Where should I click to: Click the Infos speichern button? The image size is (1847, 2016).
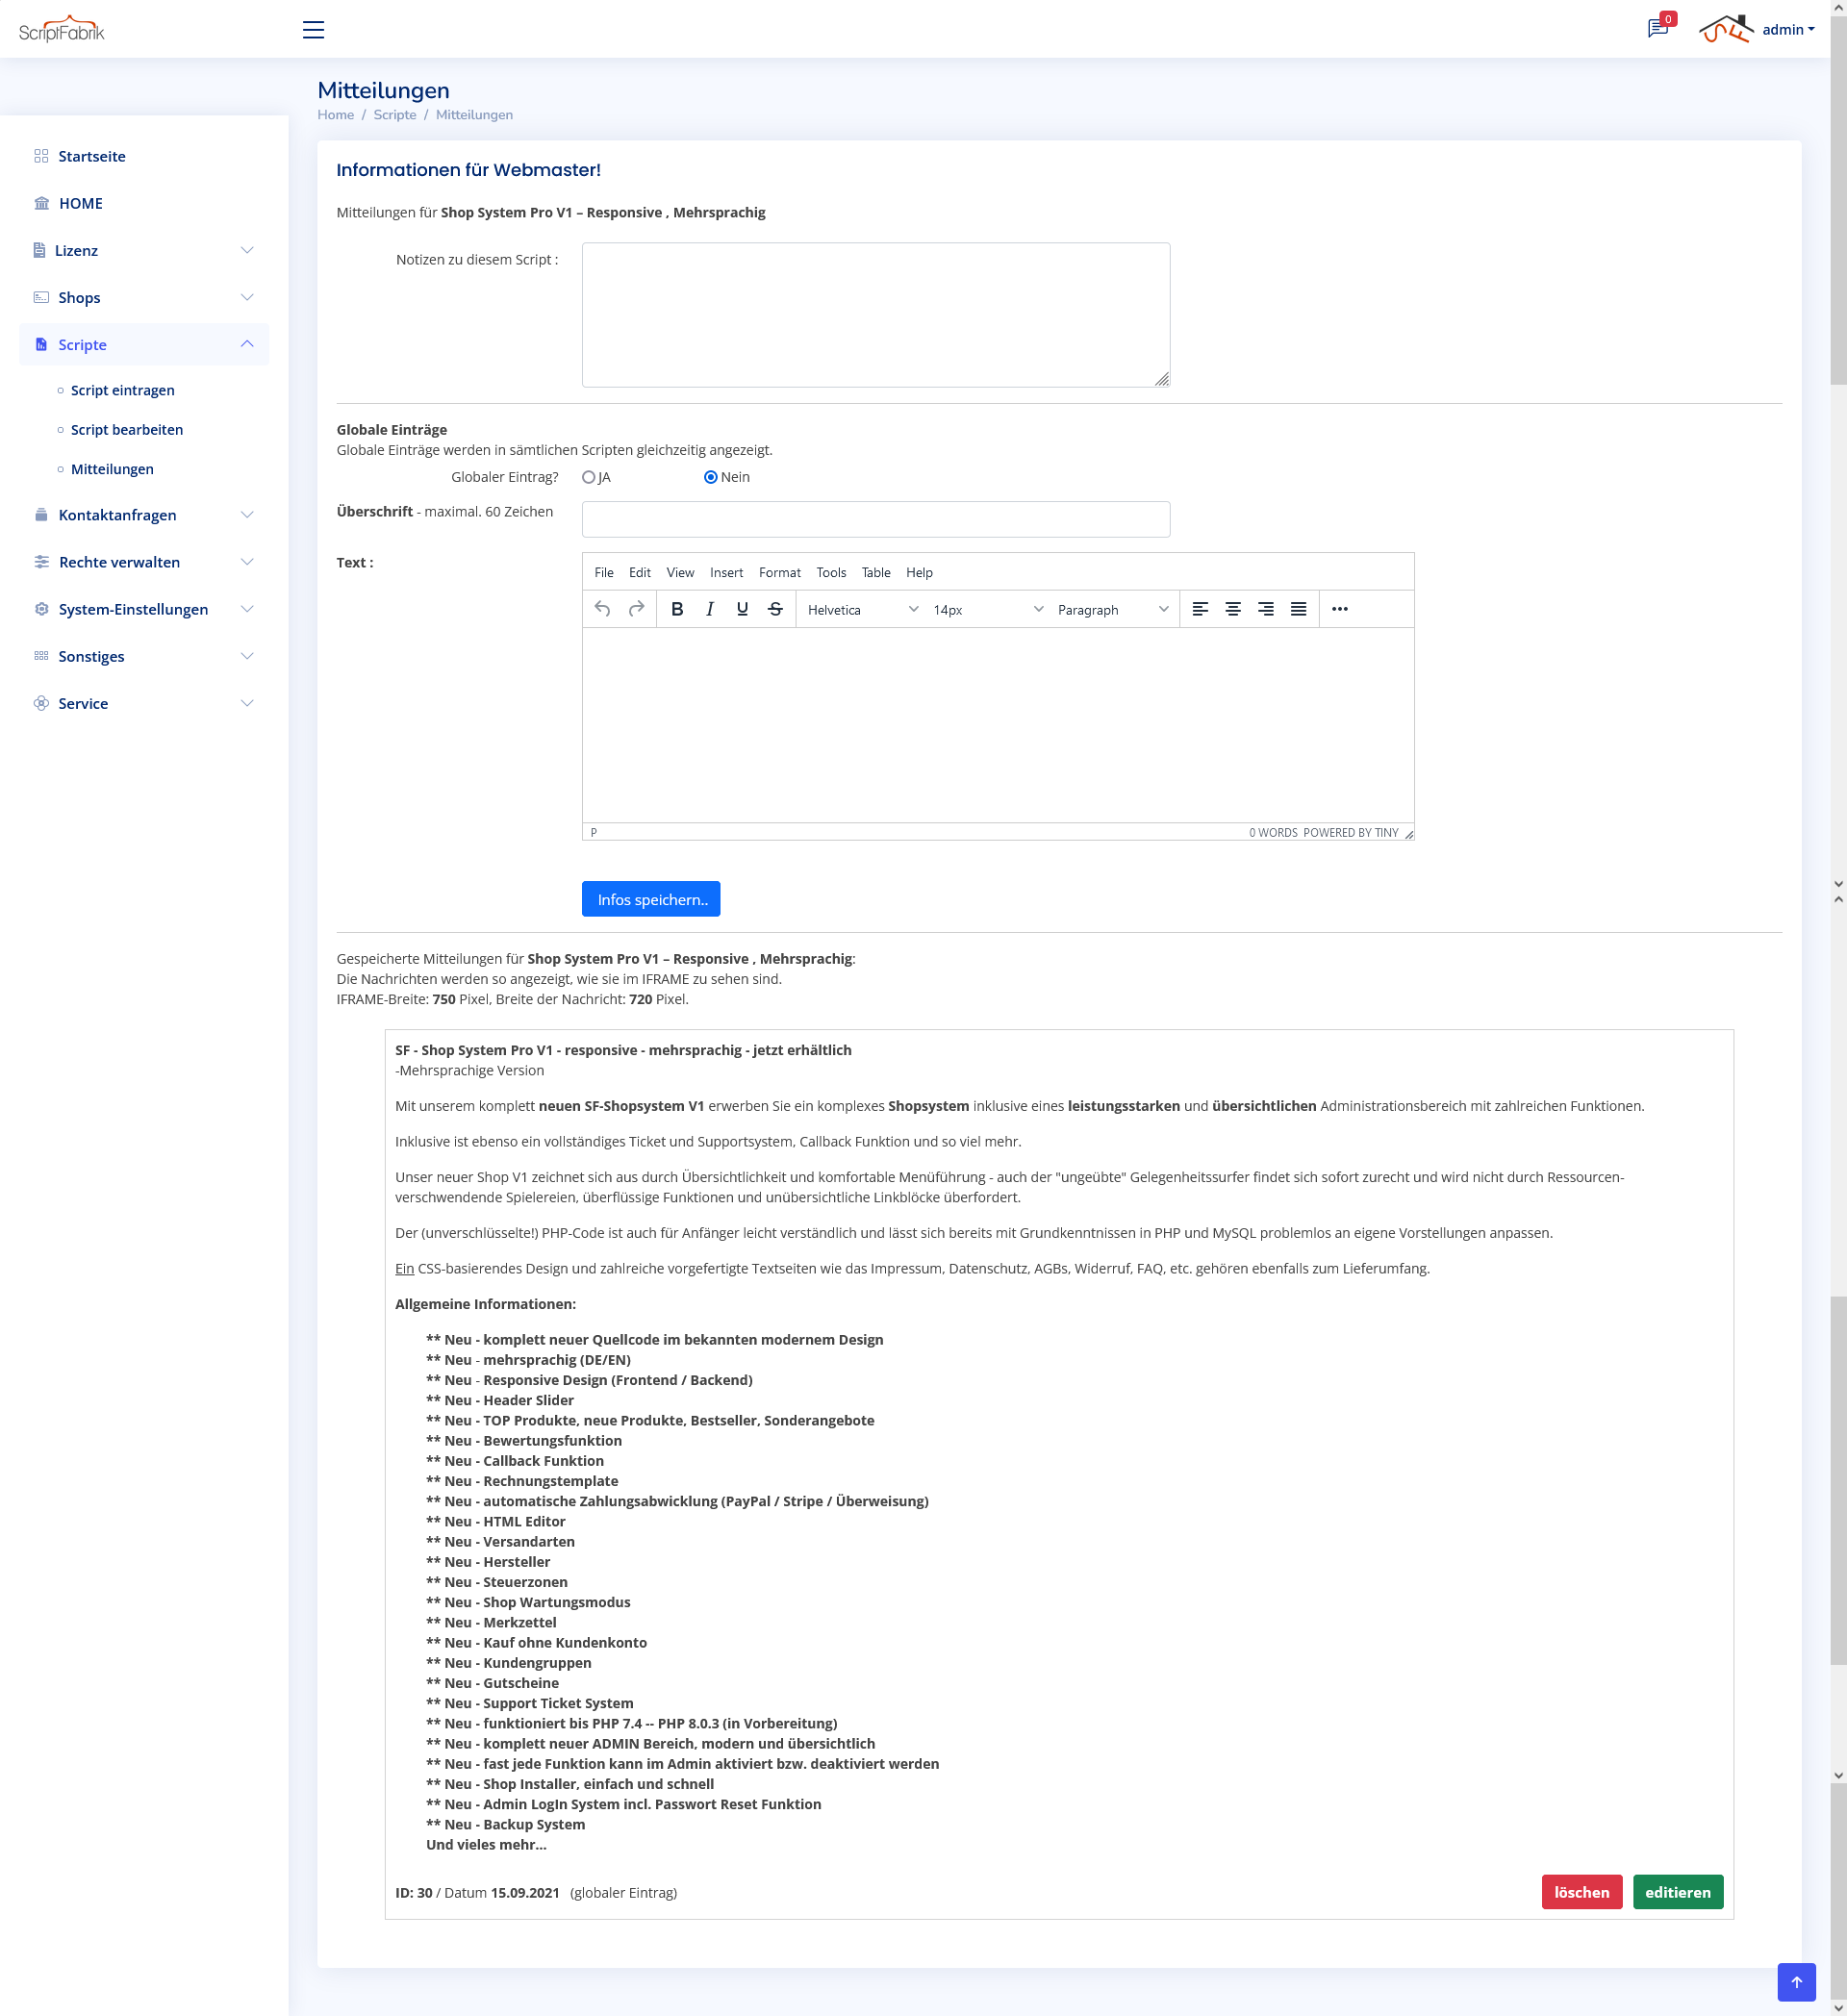point(651,899)
